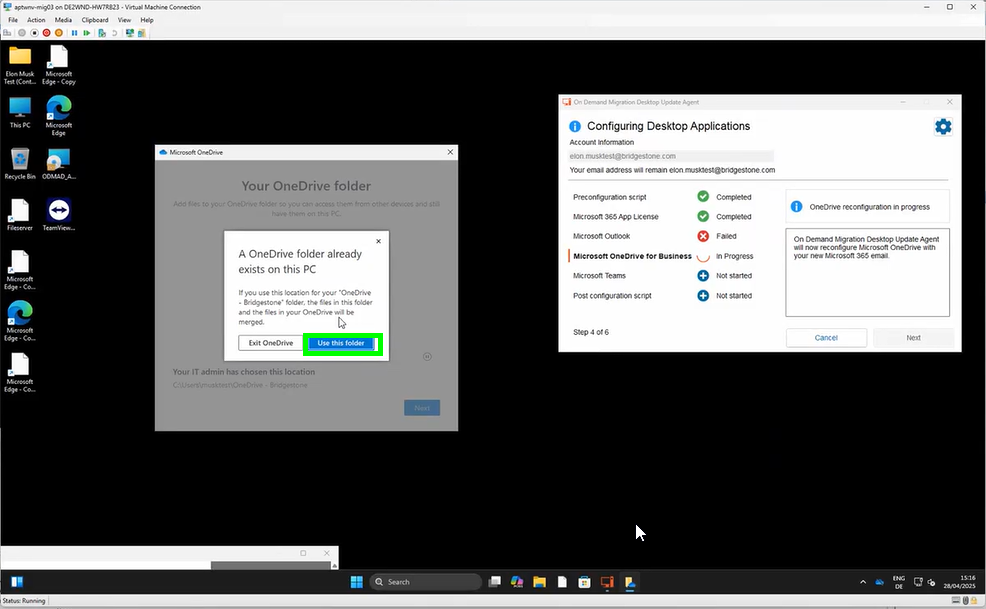Select the Microsoft Edge - Copy desktop shortcut
The height and width of the screenshot is (609, 986).
pyautogui.click(x=59, y=65)
